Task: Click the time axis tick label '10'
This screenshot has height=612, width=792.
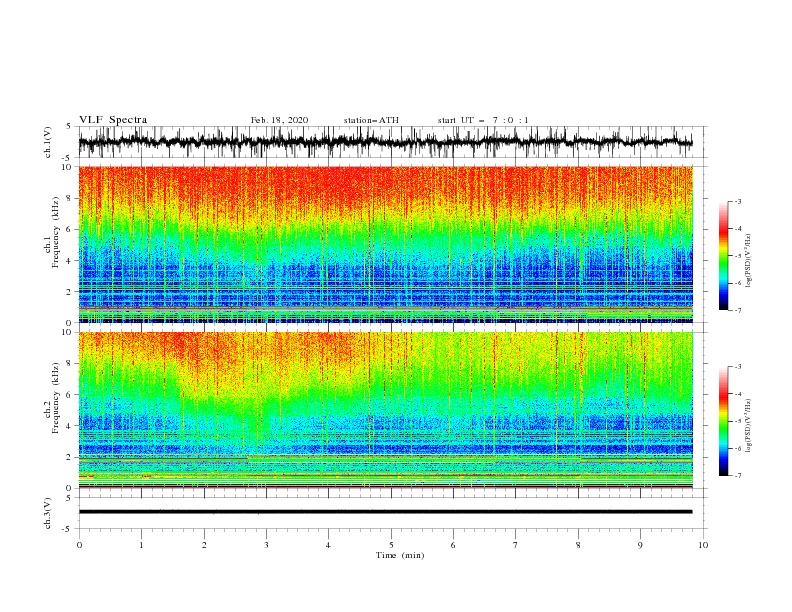Action: (703, 545)
